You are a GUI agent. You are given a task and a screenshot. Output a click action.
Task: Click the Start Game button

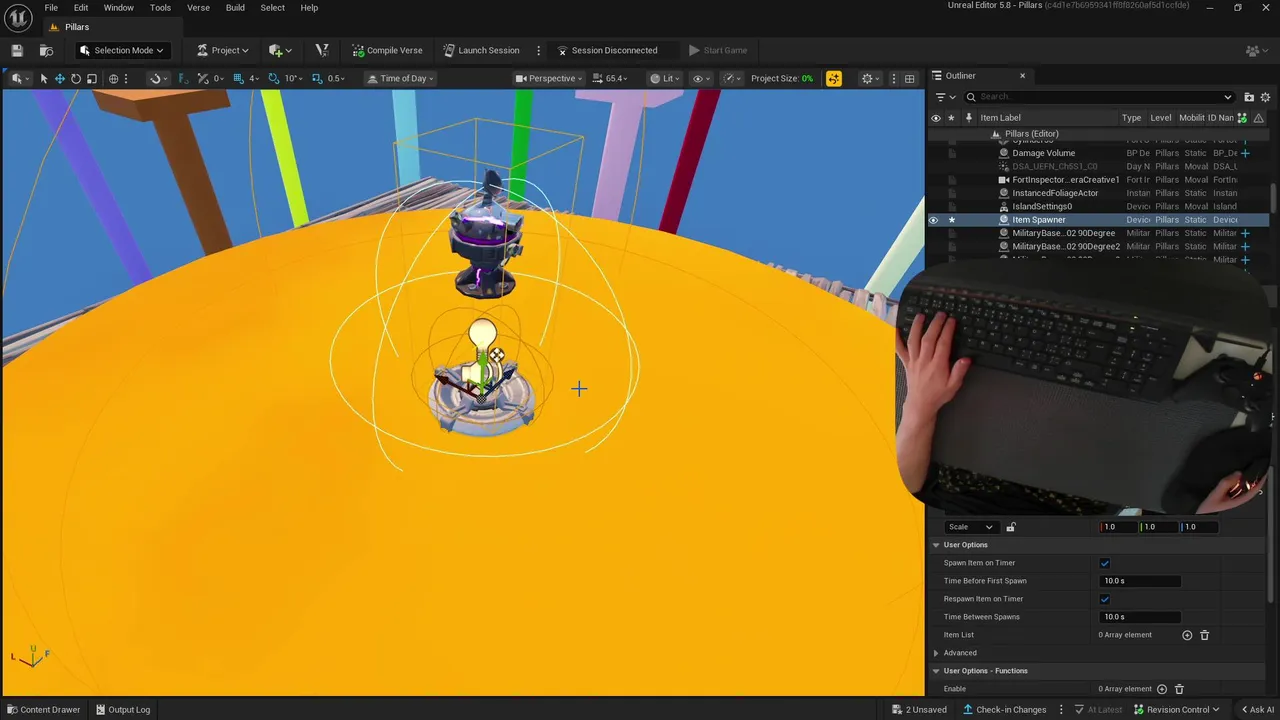click(x=718, y=50)
